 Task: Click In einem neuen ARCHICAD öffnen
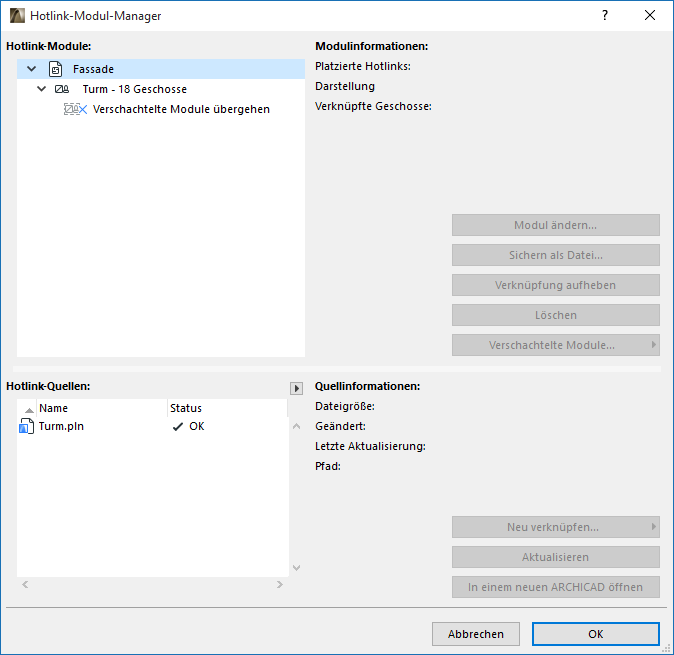pos(555,587)
